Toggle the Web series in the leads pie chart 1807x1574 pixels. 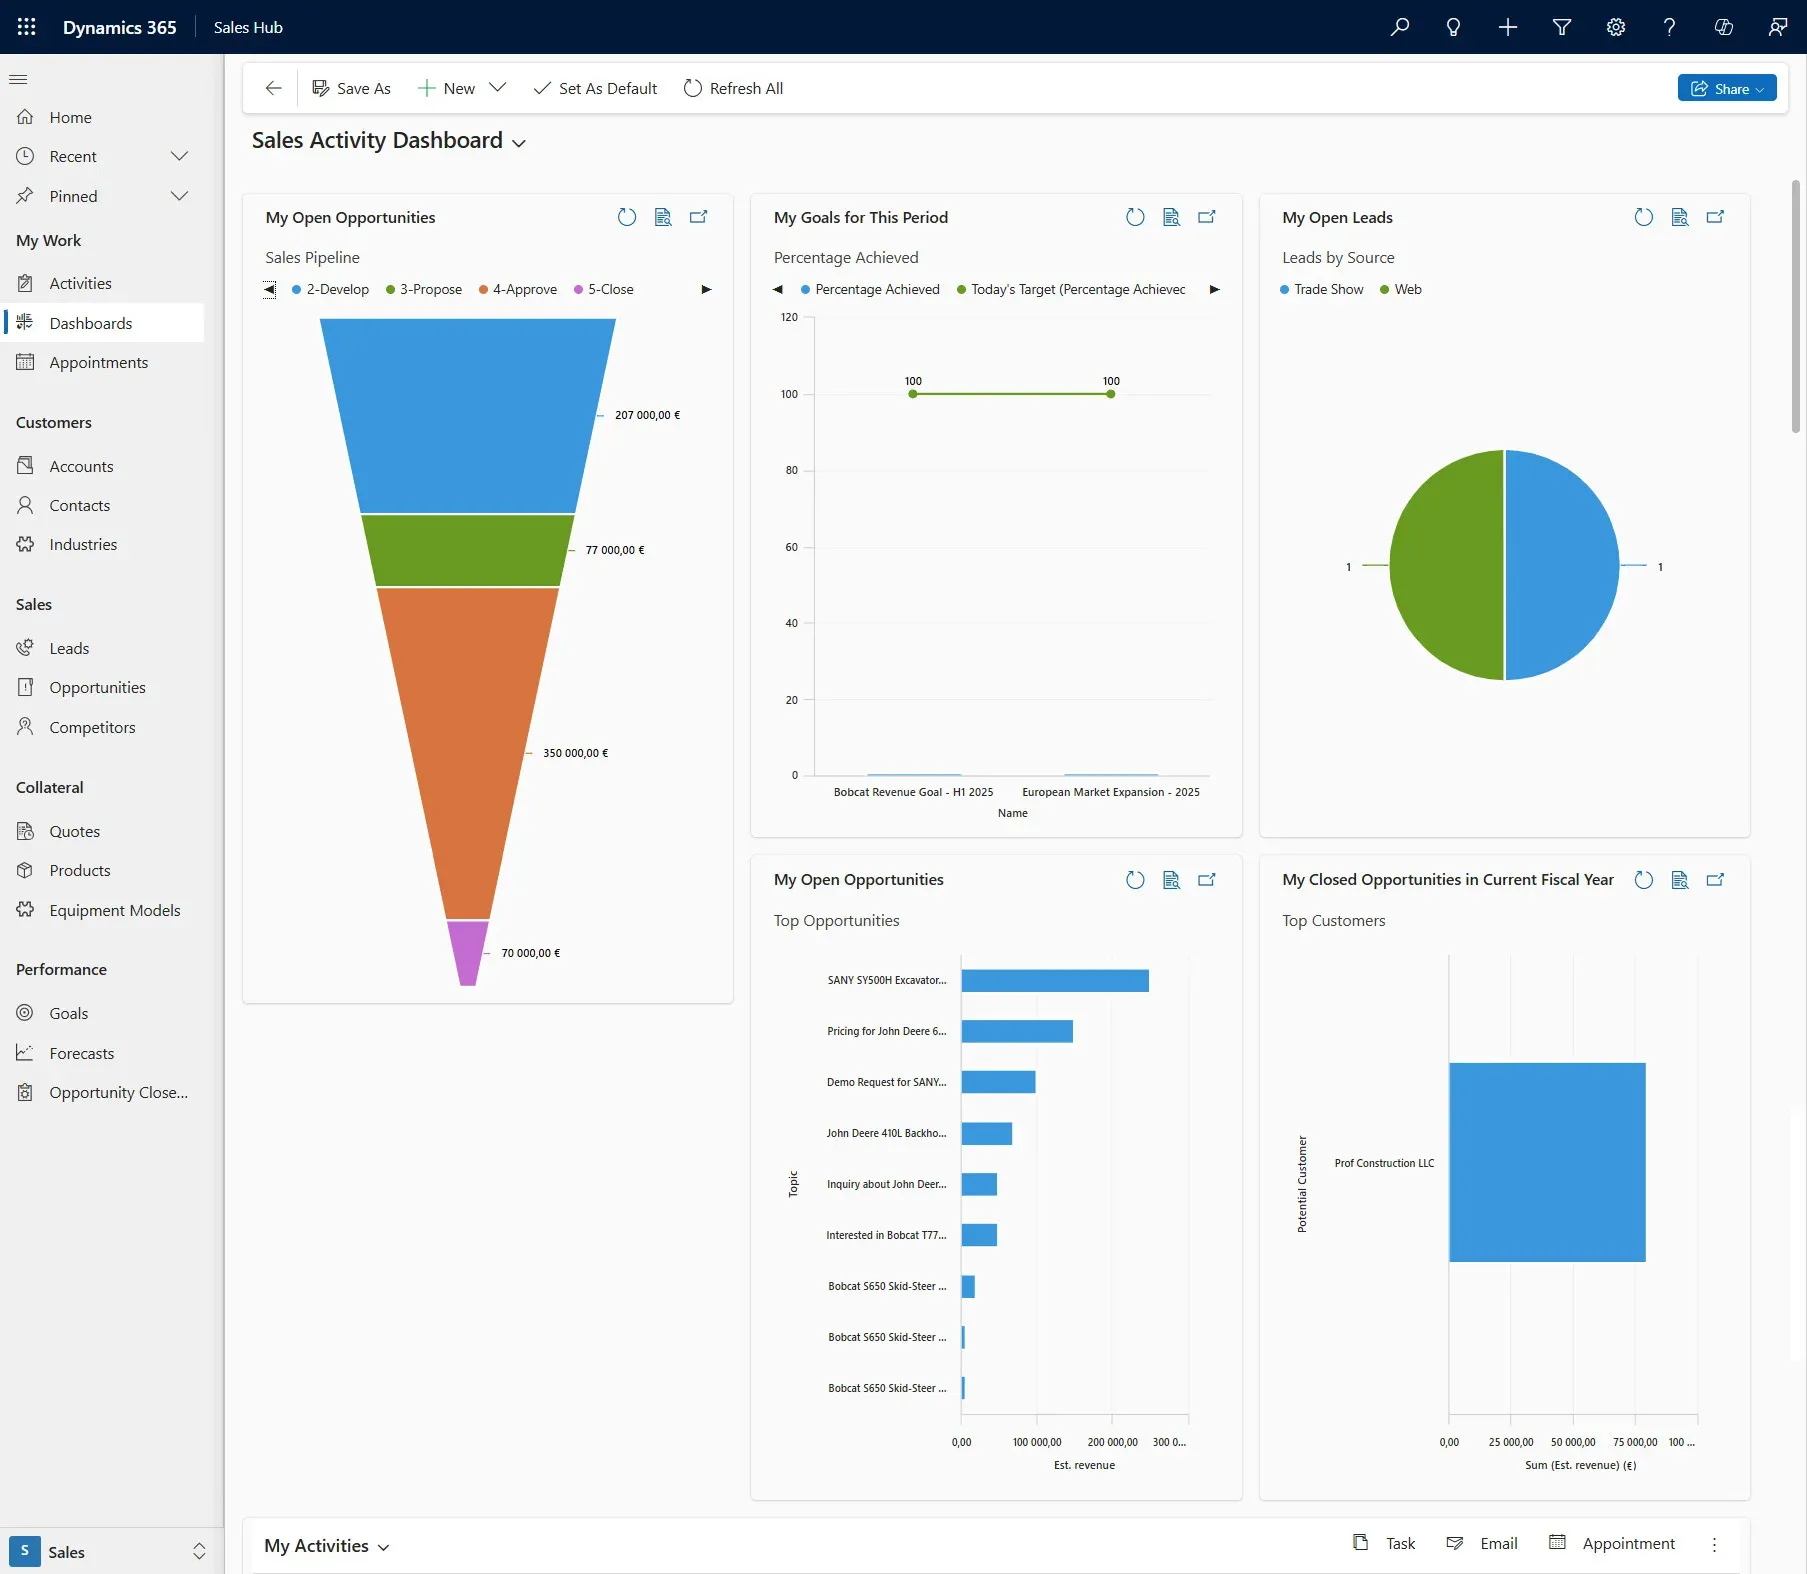click(x=1401, y=289)
